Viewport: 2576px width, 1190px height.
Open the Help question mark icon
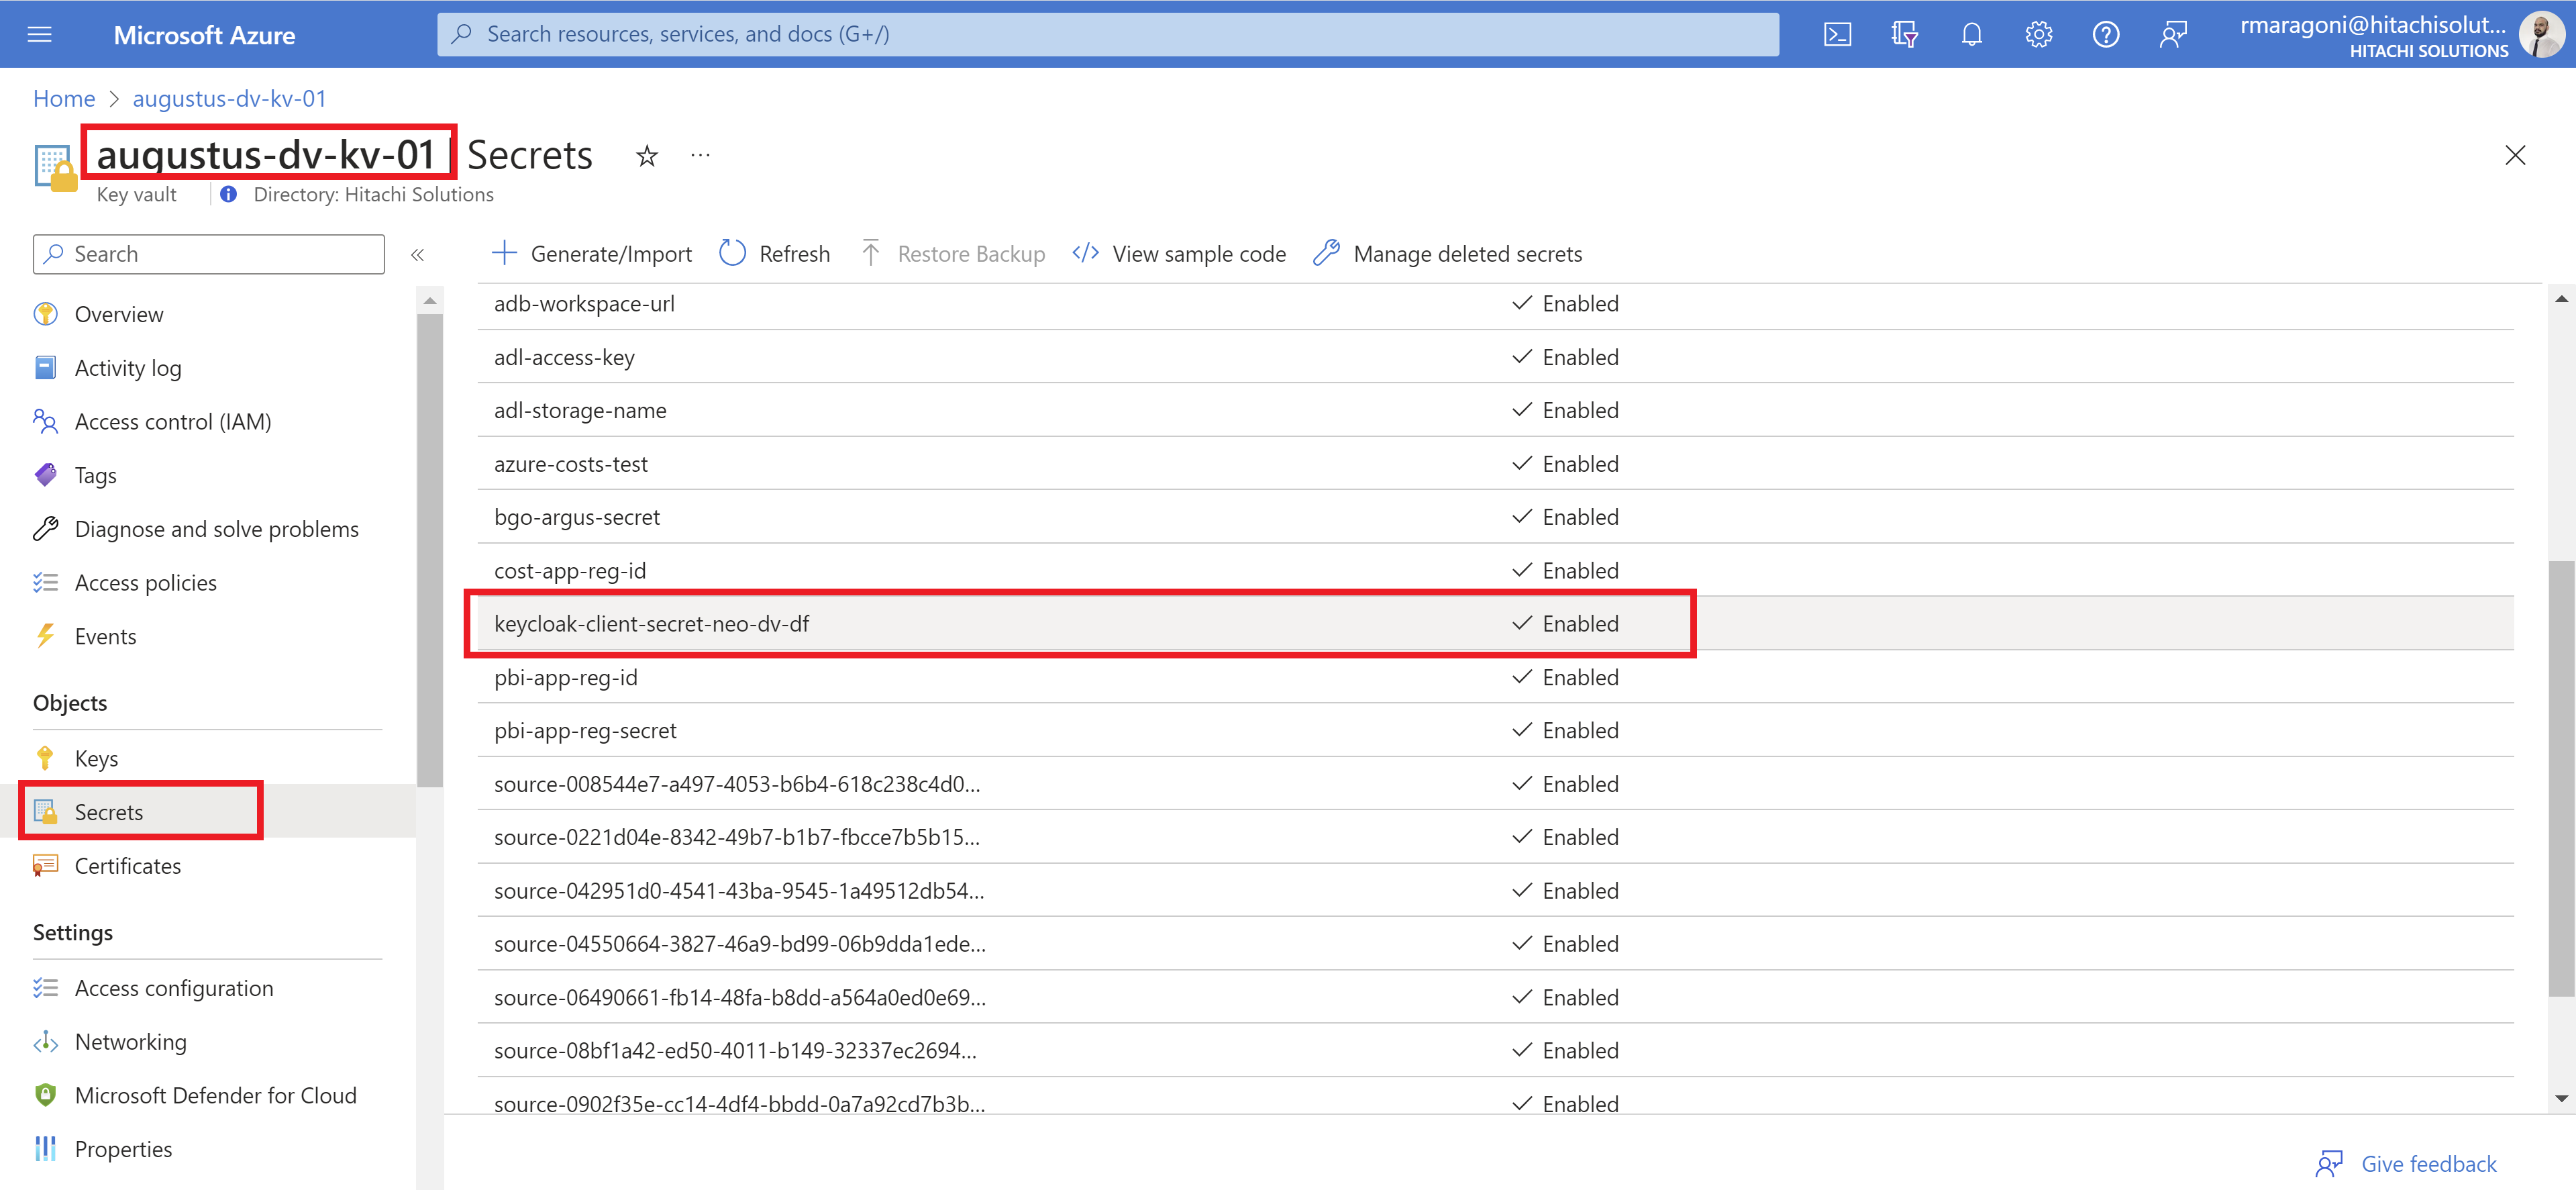(2106, 35)
